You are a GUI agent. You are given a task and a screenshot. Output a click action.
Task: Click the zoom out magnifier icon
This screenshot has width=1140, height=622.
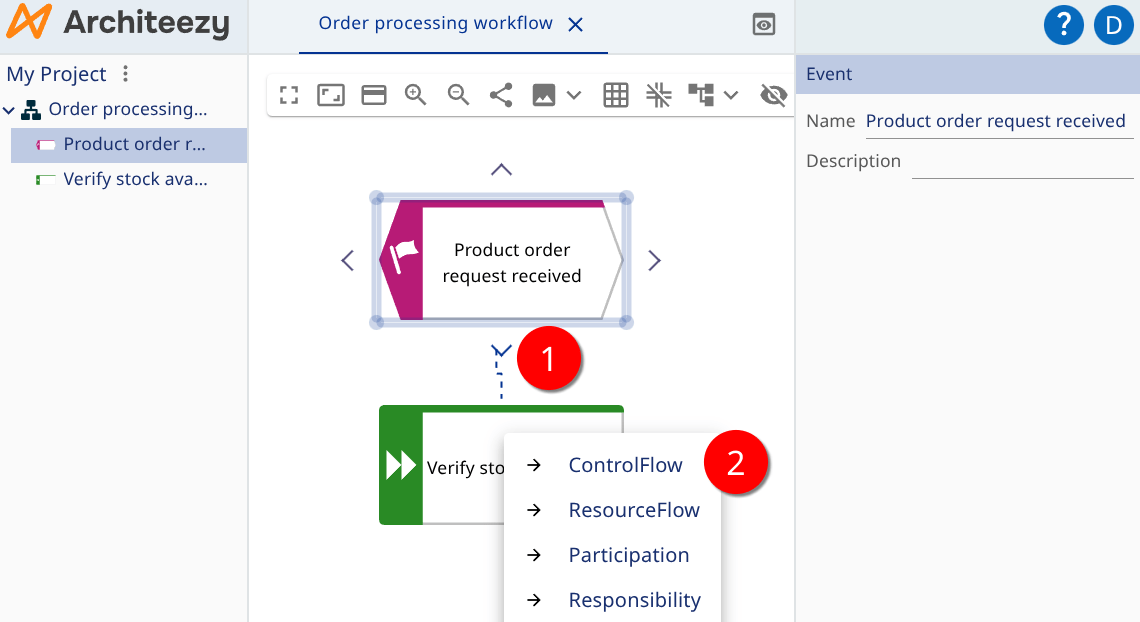tap(459, 95)
